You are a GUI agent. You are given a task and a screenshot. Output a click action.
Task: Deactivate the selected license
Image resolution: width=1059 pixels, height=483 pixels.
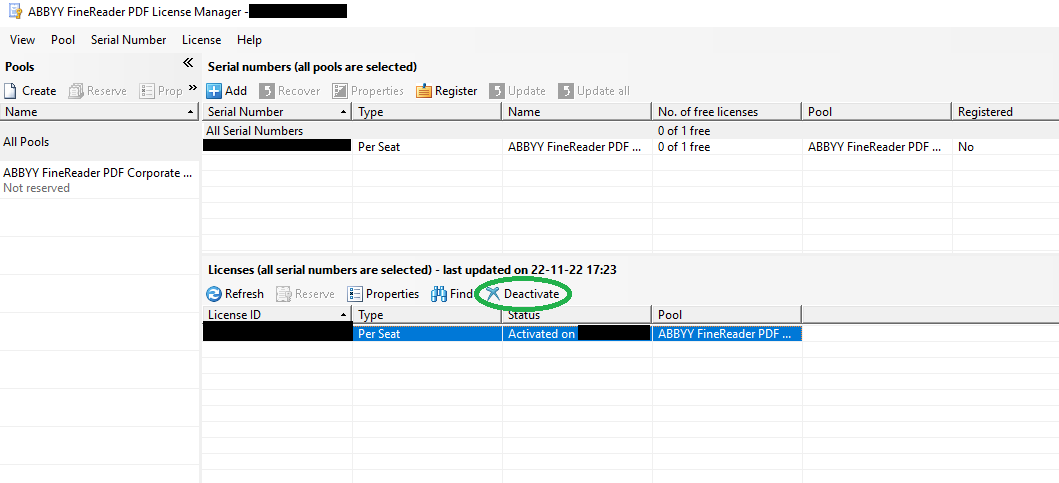point(523,294)
